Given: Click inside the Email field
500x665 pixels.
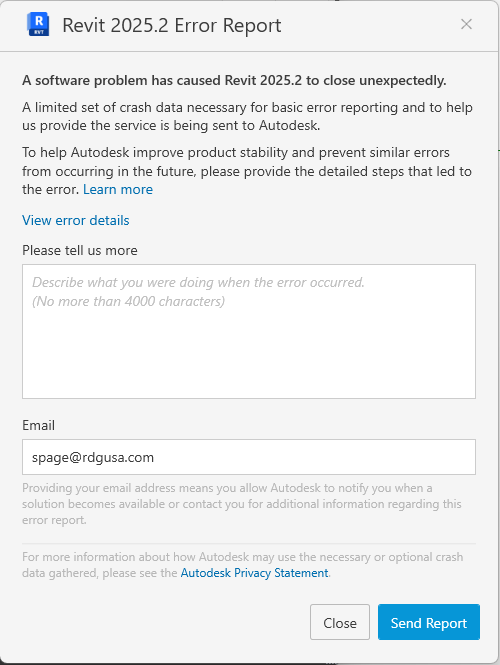Looking at the screenshot, I should [249, 457].
